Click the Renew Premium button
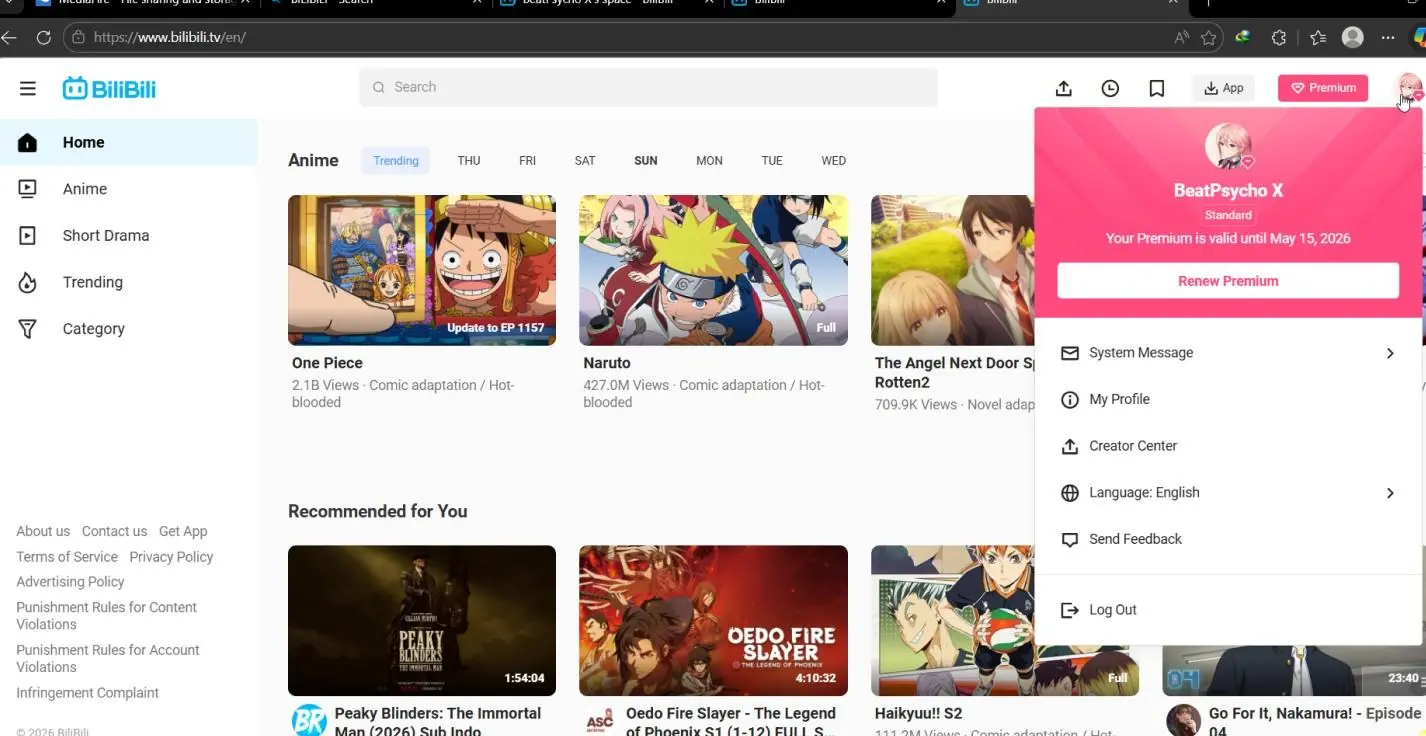1426x736 pixels. click(1228, 281)
